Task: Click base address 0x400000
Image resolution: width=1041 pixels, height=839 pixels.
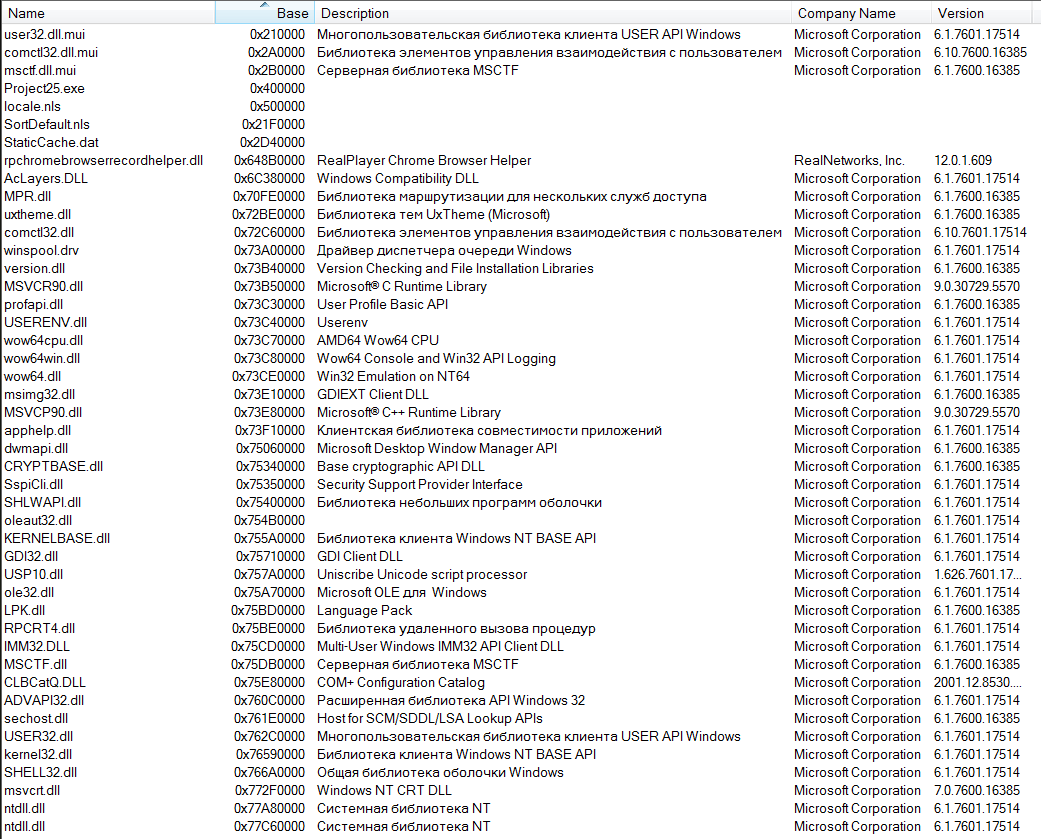Action: [277, 88]
